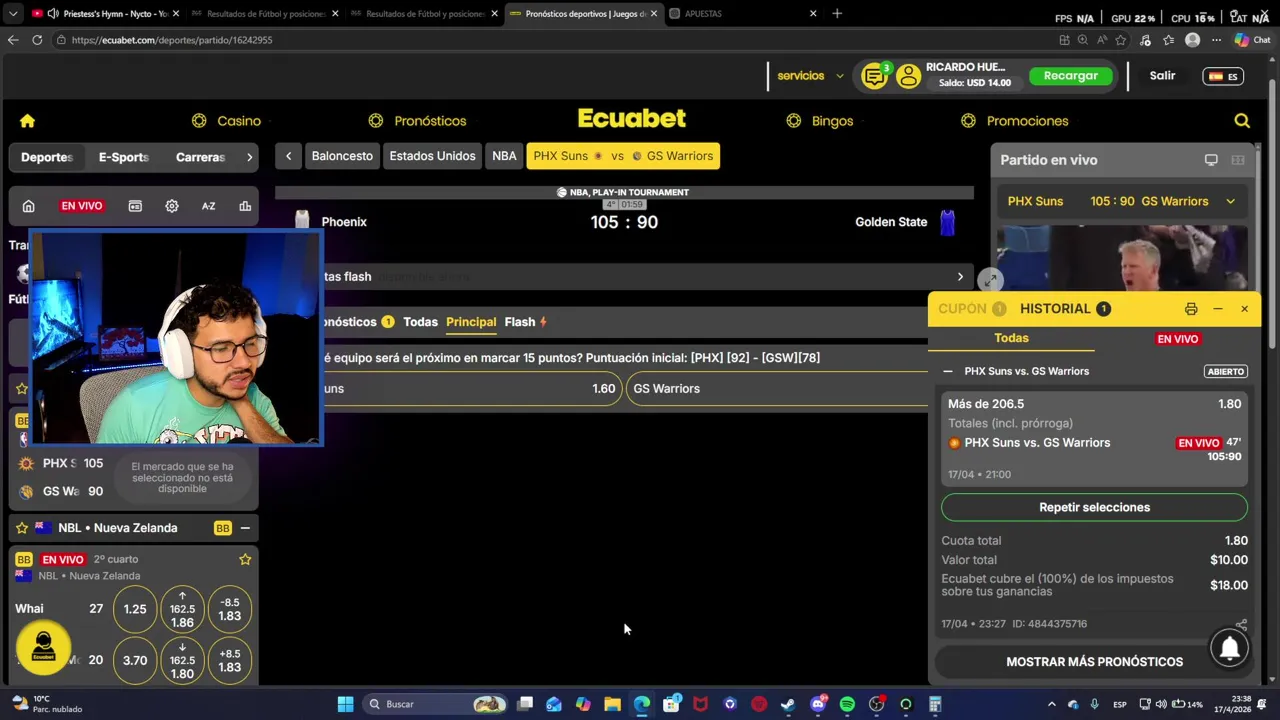The image size is (1280, 720).
Task: Select the Principal markets tab
Action: click(x=471, y=322)
